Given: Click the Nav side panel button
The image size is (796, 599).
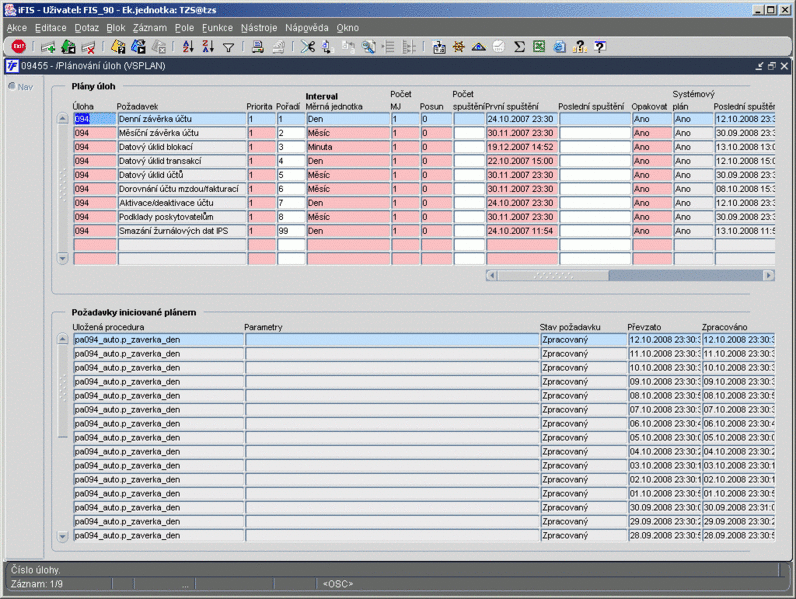Looking at the screenshot, I should coord(20,87).
